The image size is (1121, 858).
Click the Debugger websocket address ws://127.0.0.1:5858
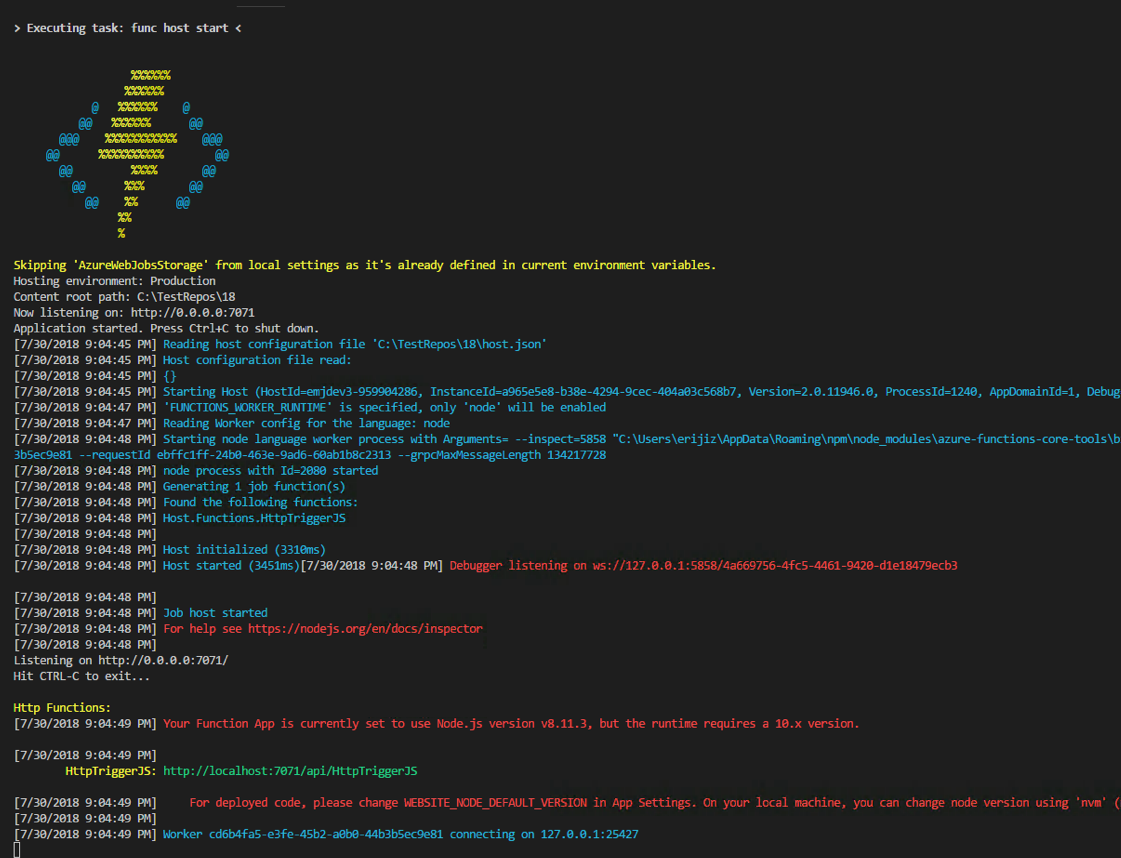775,566
